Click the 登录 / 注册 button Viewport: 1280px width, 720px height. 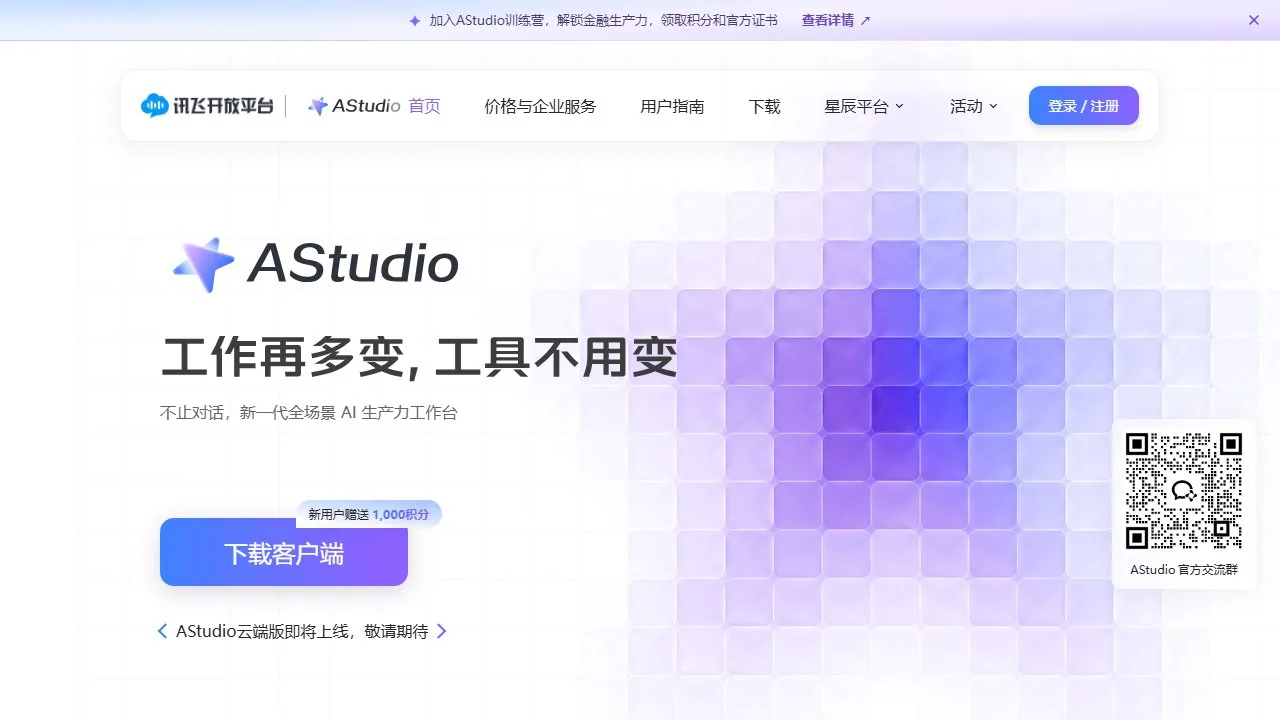(x=1084, y=106)
